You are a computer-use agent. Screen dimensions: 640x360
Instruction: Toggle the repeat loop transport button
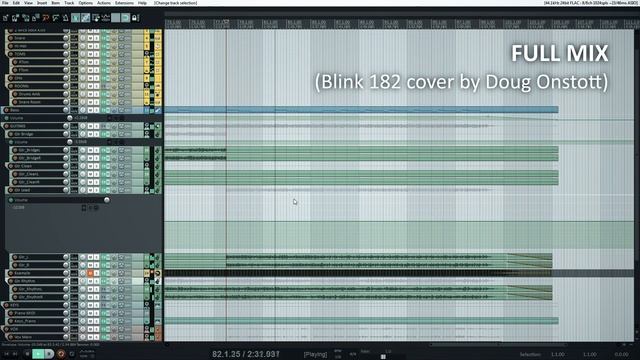[x=72, y=353]
